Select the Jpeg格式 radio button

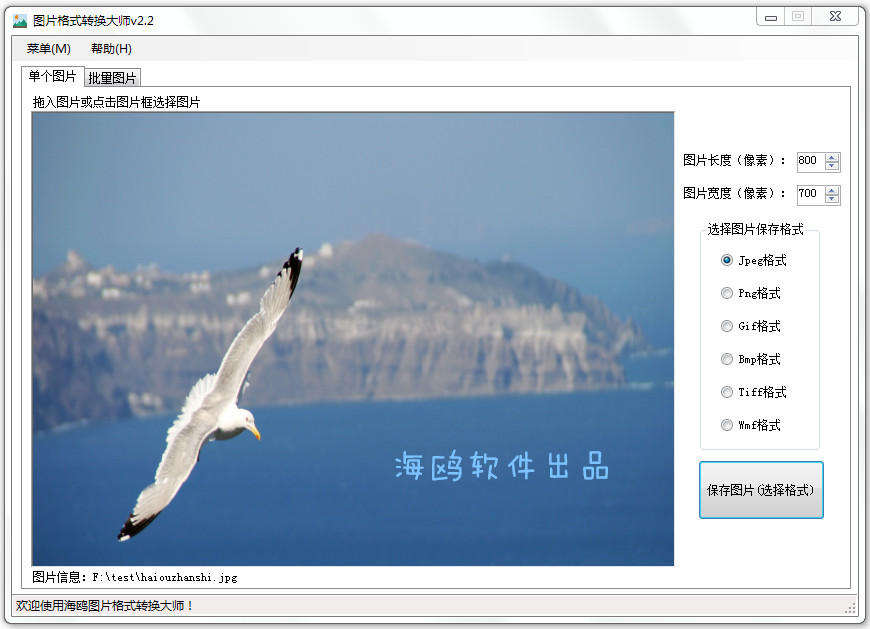click(727, 260)
